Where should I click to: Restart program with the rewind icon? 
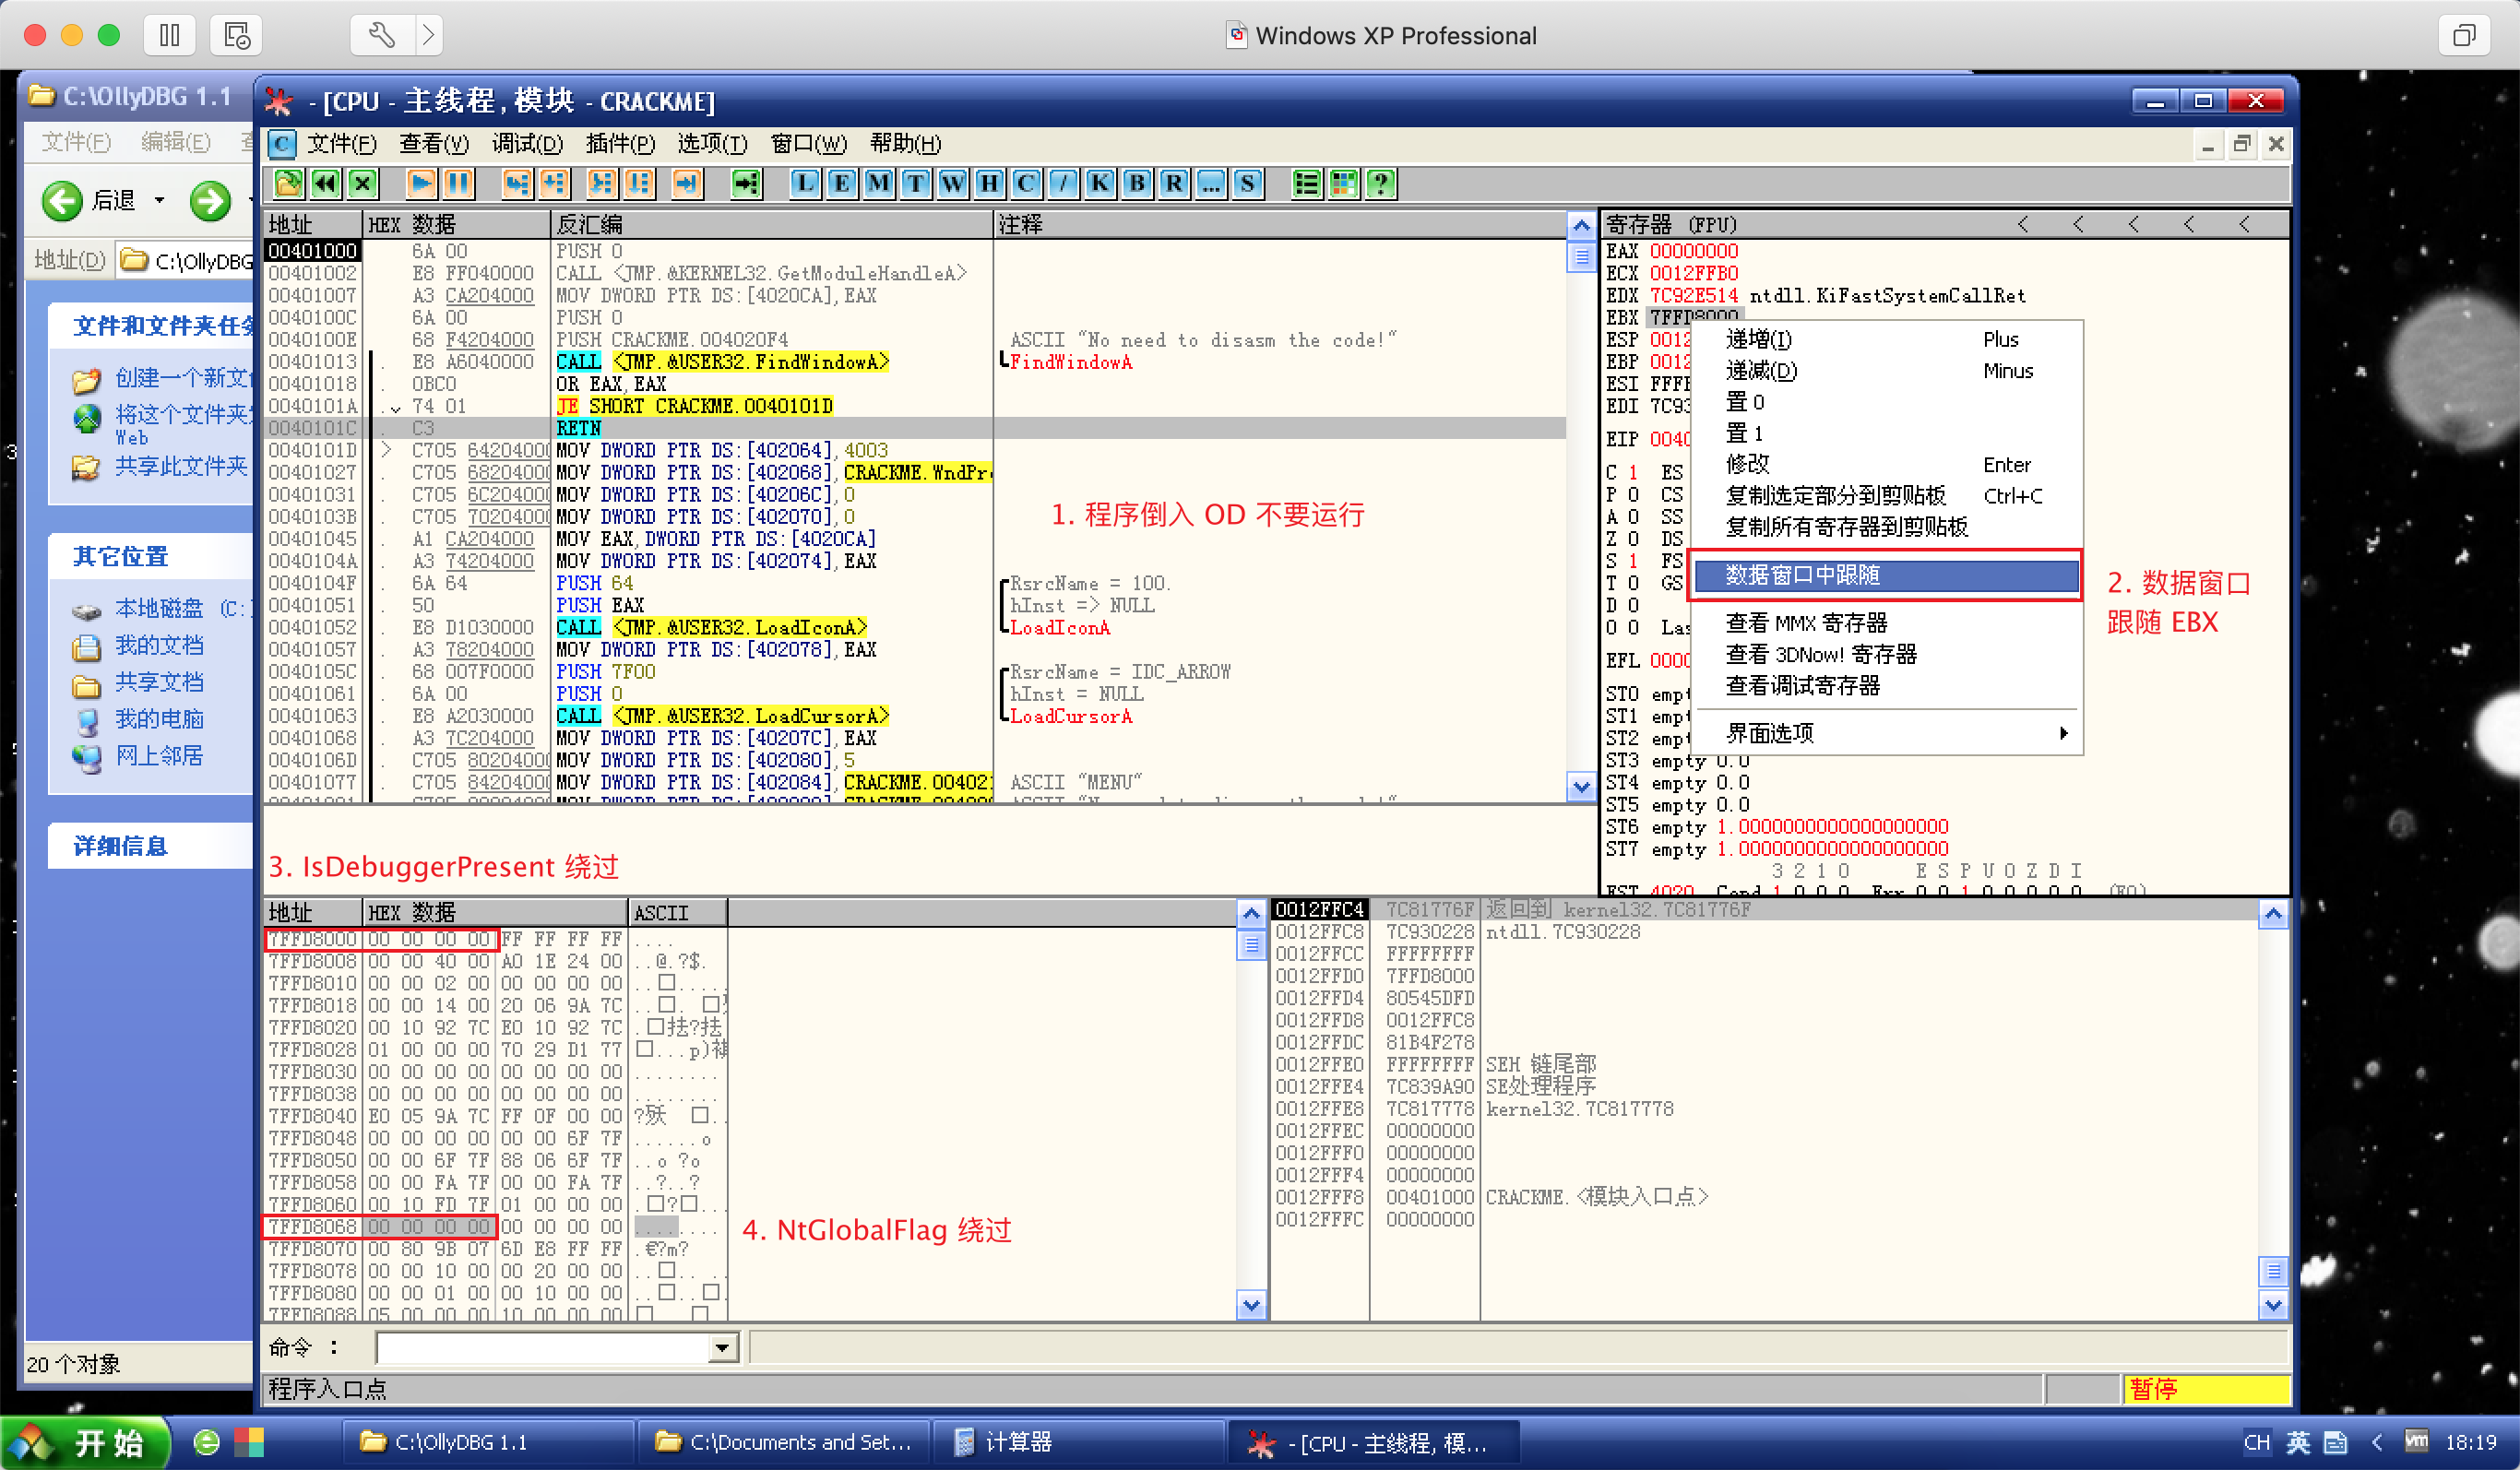[x=325, y=183]
